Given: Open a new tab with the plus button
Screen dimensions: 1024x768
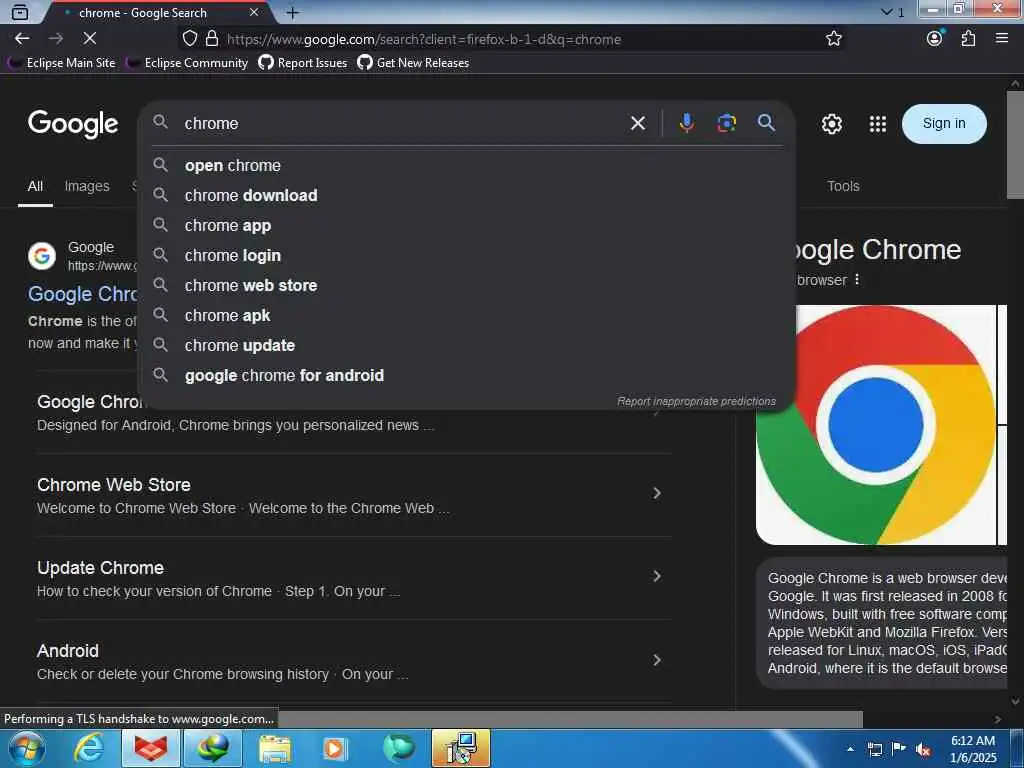Looking at the screenshot, I should click(x=293, y=12).
